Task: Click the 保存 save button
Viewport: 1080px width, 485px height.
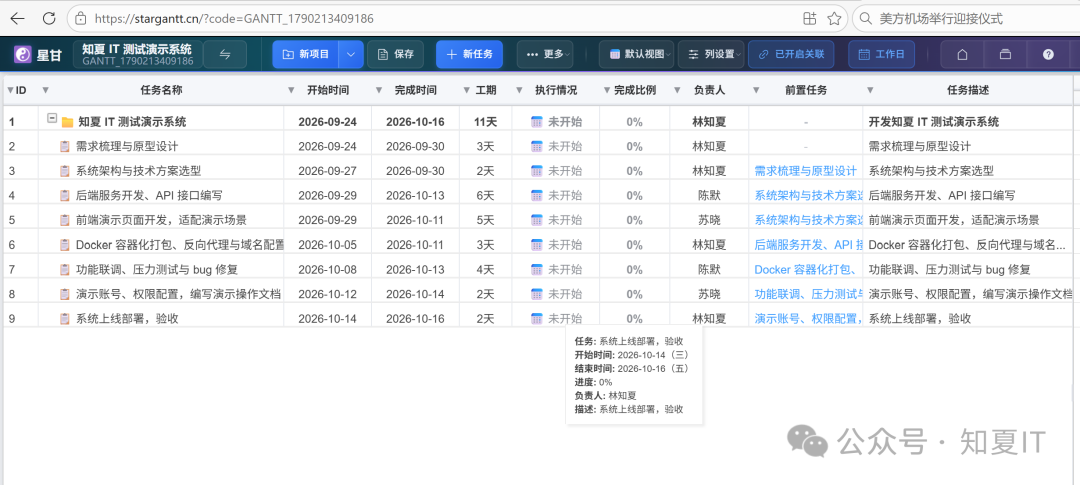Action: (x=396, y=54)
